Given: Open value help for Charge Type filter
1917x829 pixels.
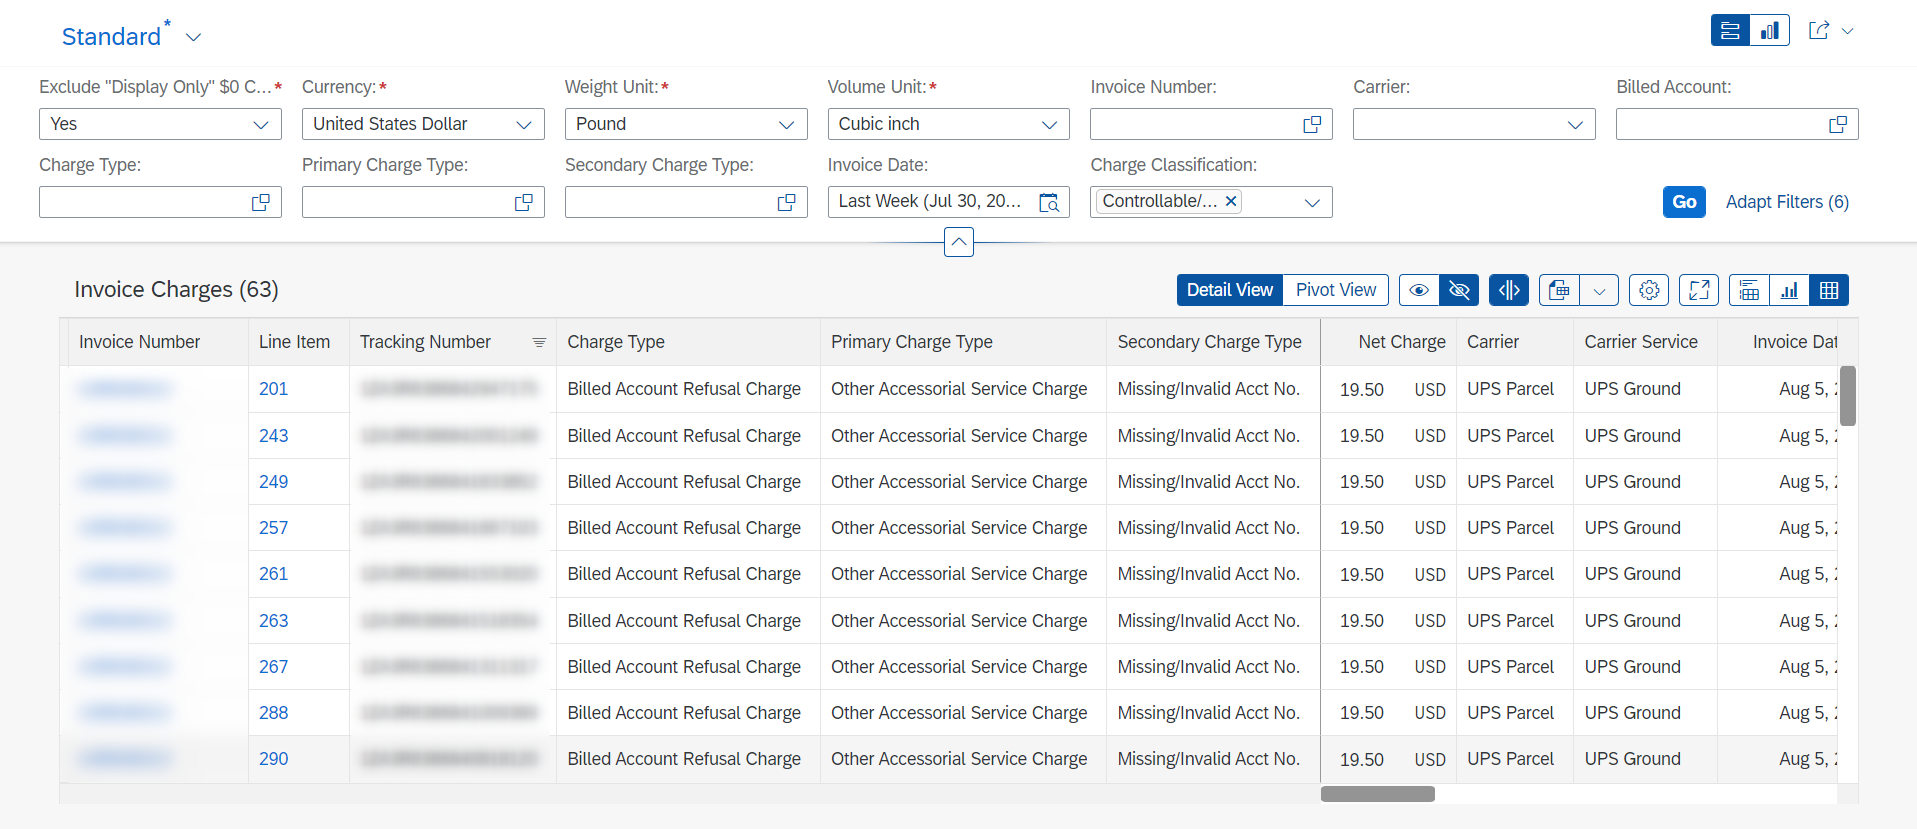Looking at the screenshot, I should click(261, 202).
